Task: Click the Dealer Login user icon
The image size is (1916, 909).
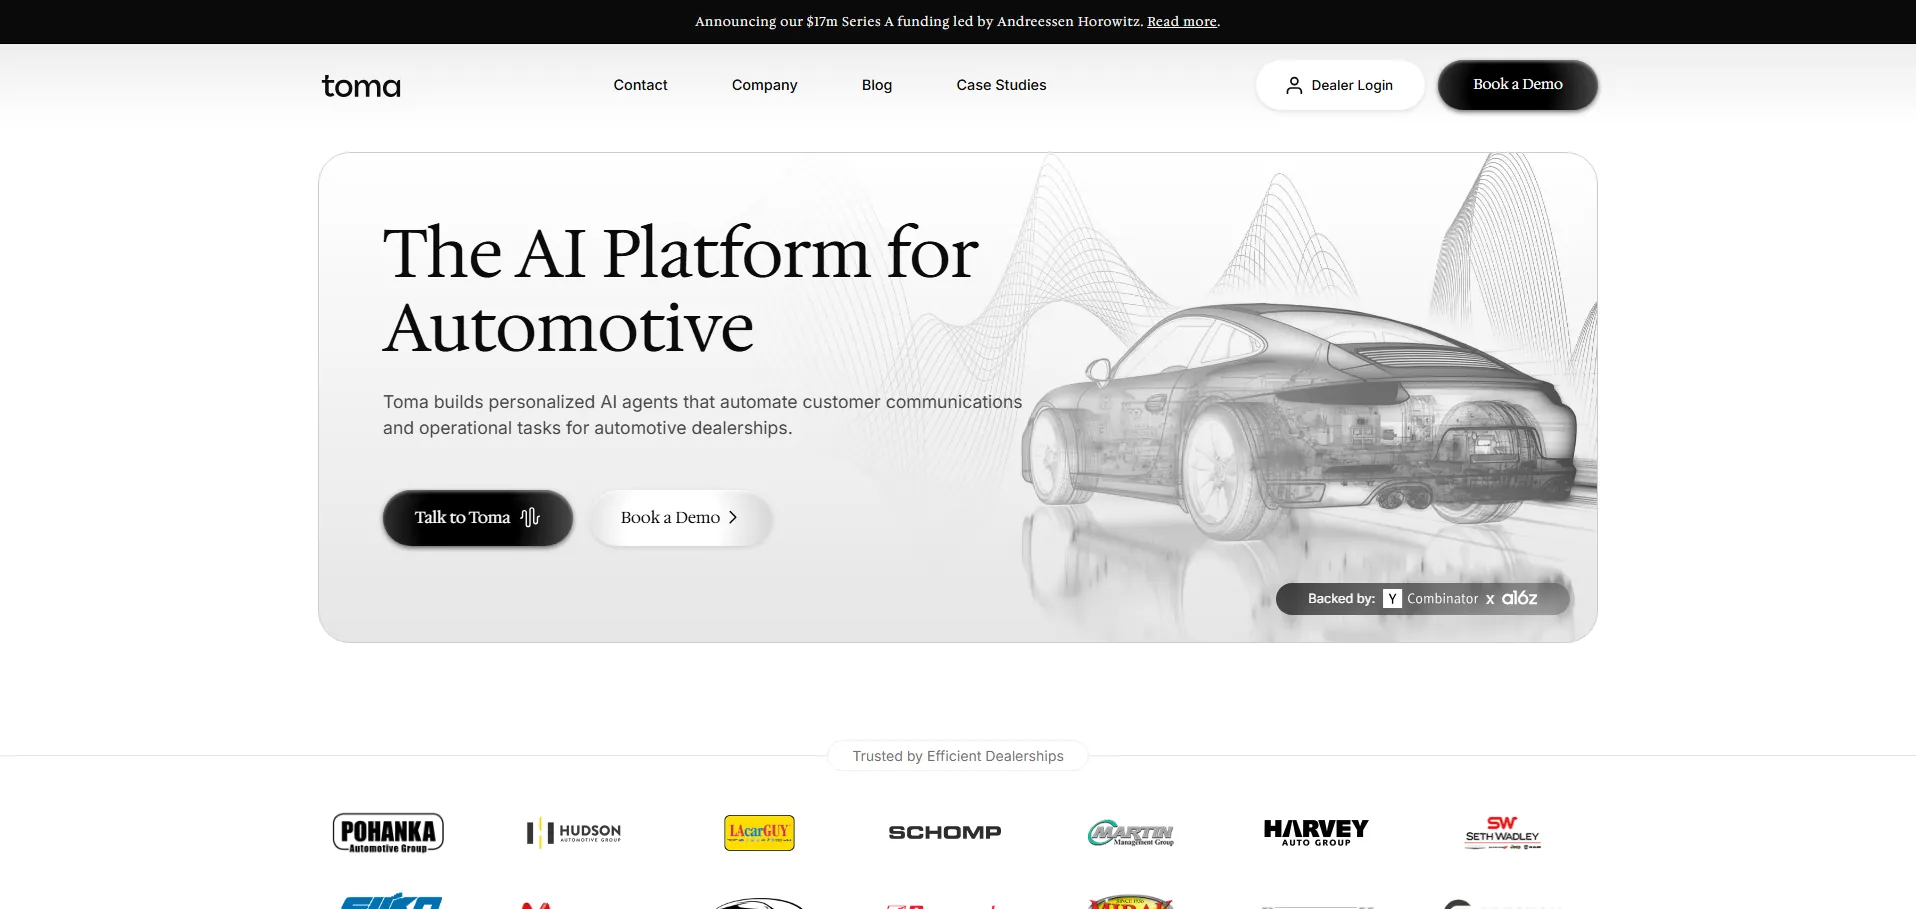Action: pos(1294,86)
